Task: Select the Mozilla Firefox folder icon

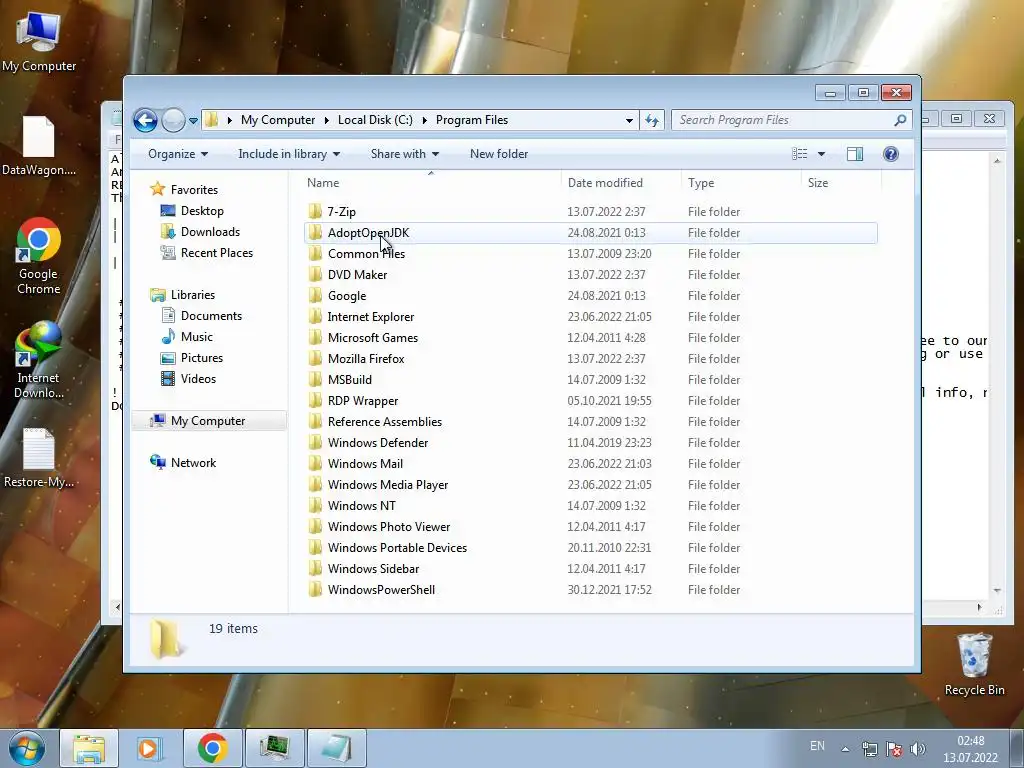Action: coord(315,358)
